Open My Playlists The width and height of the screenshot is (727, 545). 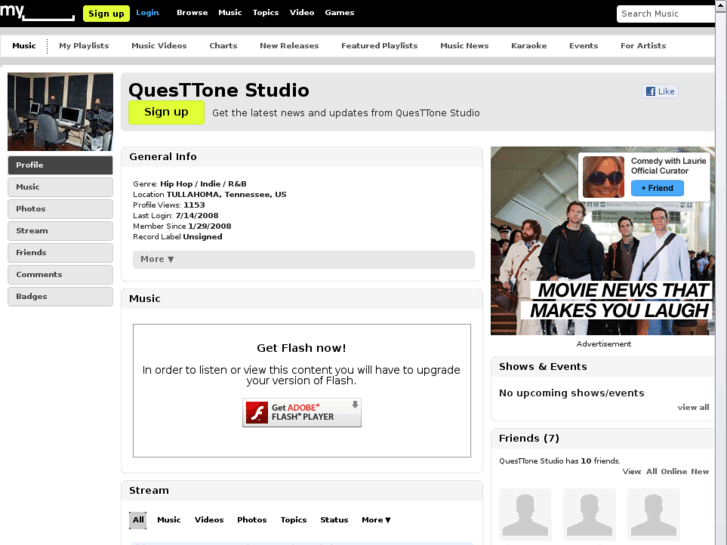coord(84,45)
